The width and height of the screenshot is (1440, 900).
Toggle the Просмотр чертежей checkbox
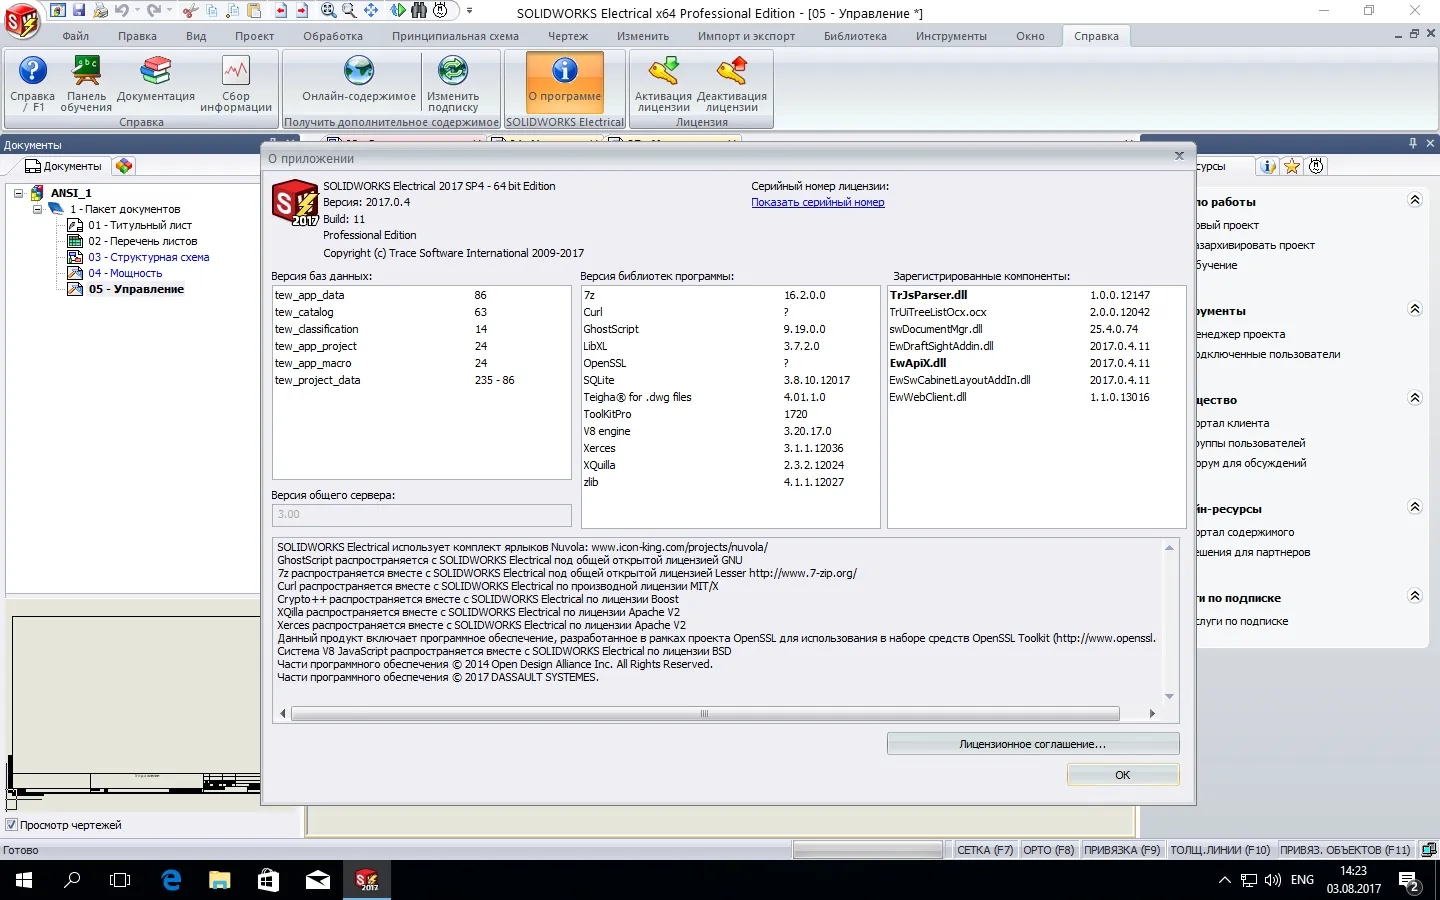tap(12, 825)
